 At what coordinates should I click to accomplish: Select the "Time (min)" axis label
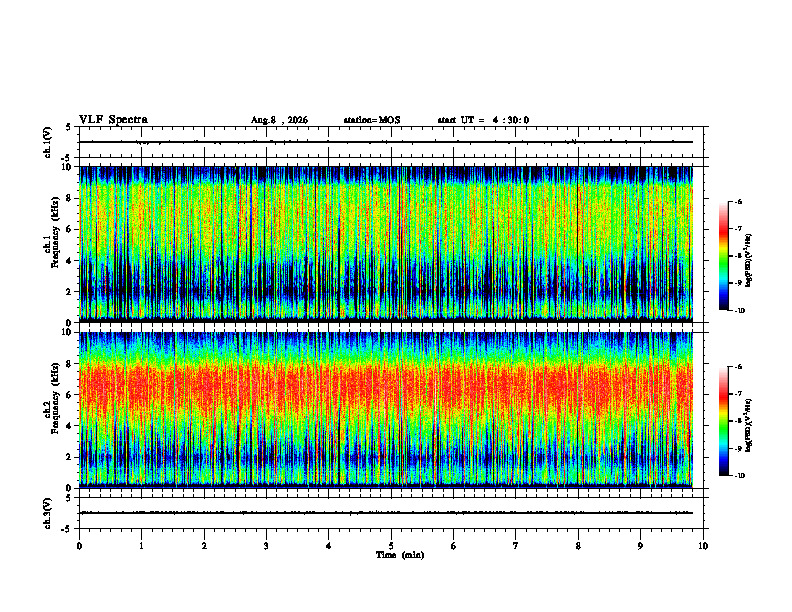tap(400, 555)
